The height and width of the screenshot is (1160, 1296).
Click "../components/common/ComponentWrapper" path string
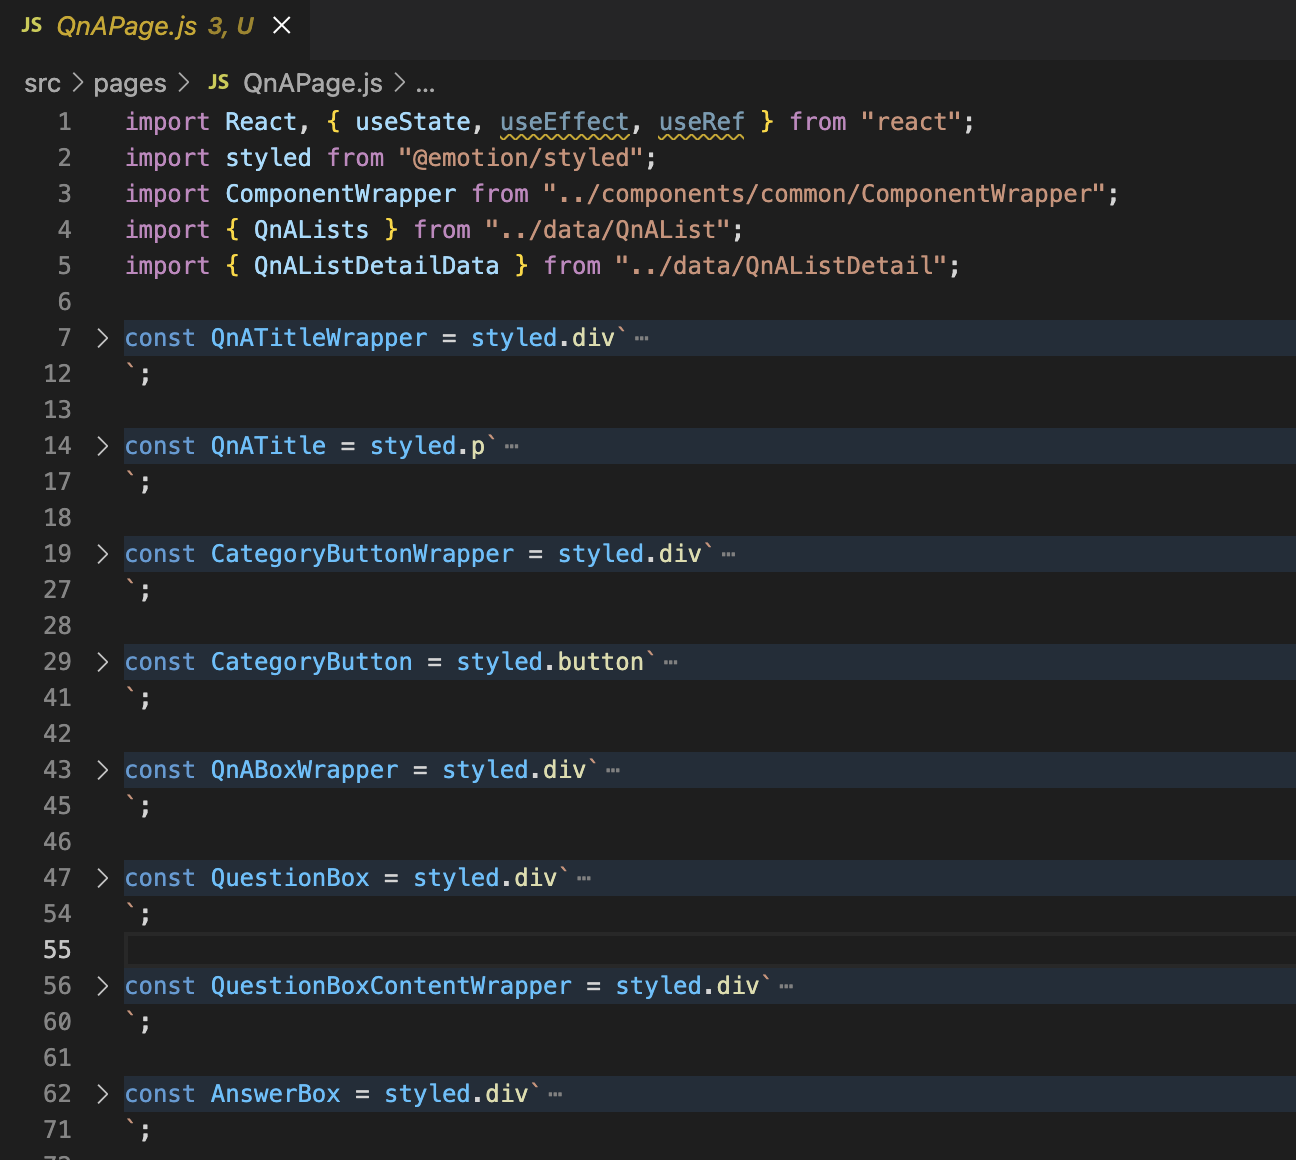coord(823,194)
